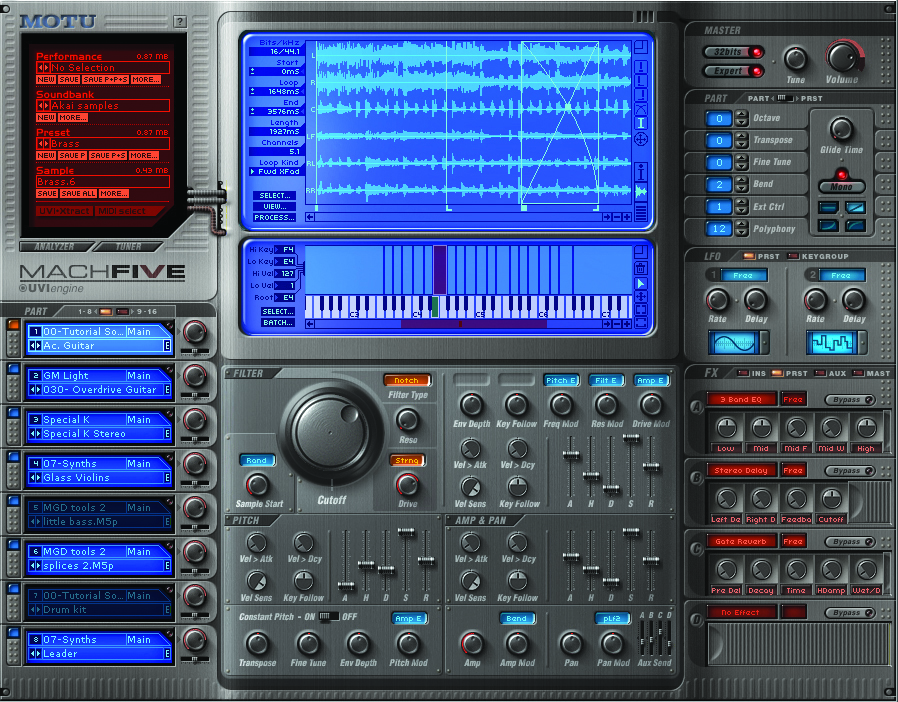The image size is (898, 702).
Task: Open the Tuner tab
Action: coord(129,246)
